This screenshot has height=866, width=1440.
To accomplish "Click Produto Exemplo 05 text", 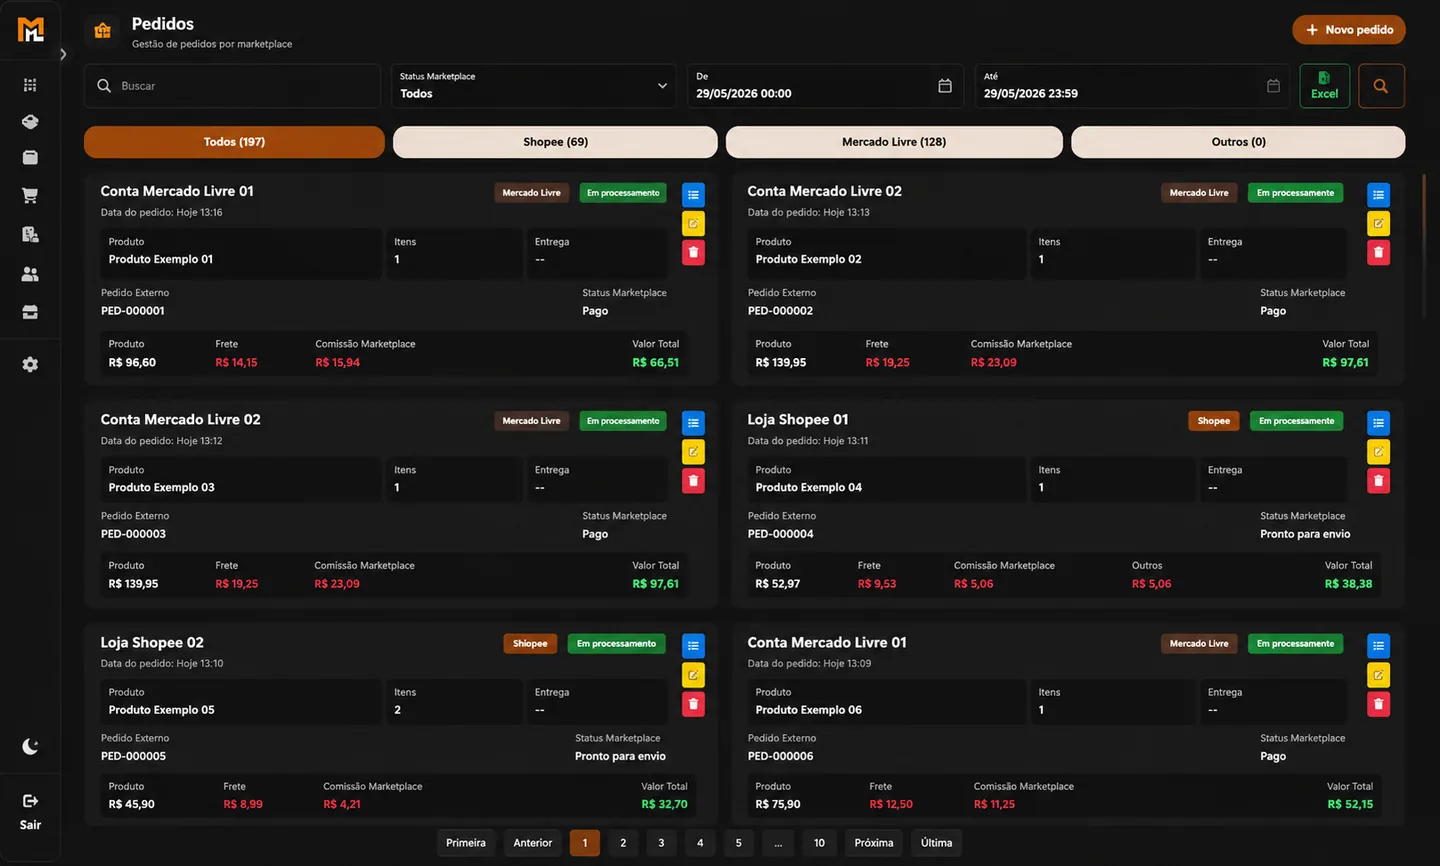I will pos(162,710).
